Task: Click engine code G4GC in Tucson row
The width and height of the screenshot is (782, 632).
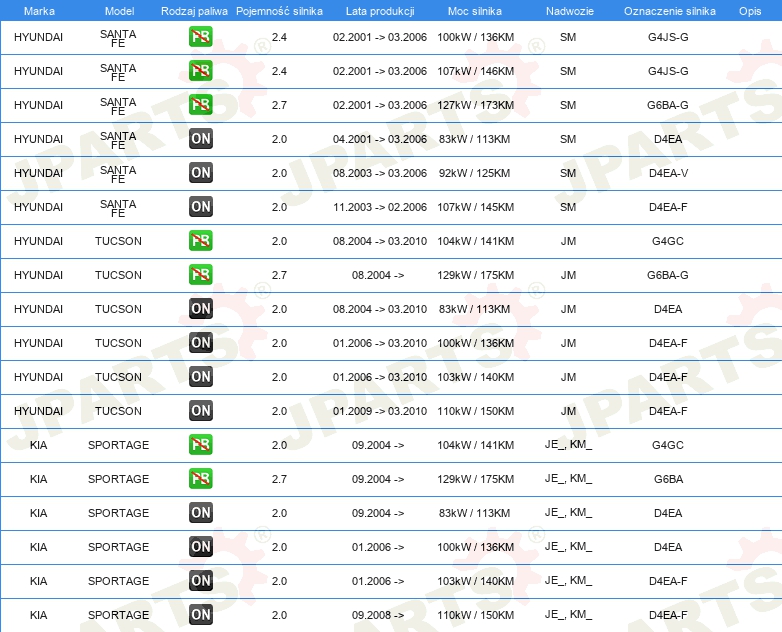Action: (x=668, y=241)
